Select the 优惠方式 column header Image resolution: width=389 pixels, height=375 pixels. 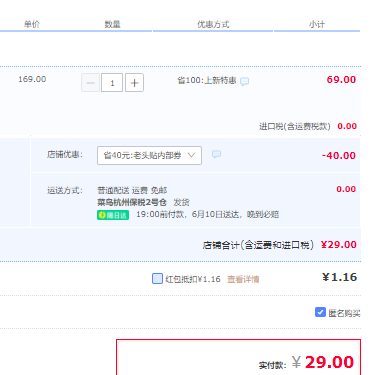213,24
